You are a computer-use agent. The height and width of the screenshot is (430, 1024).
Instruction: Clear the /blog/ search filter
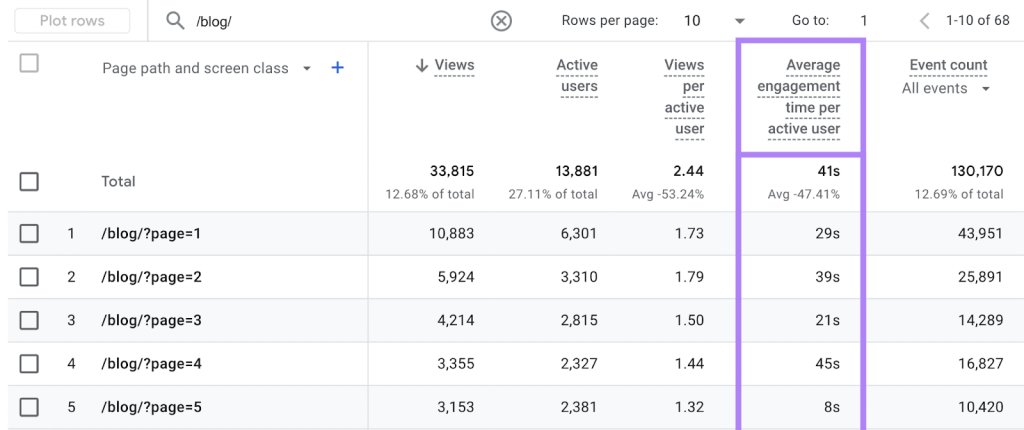coord(501,22)
